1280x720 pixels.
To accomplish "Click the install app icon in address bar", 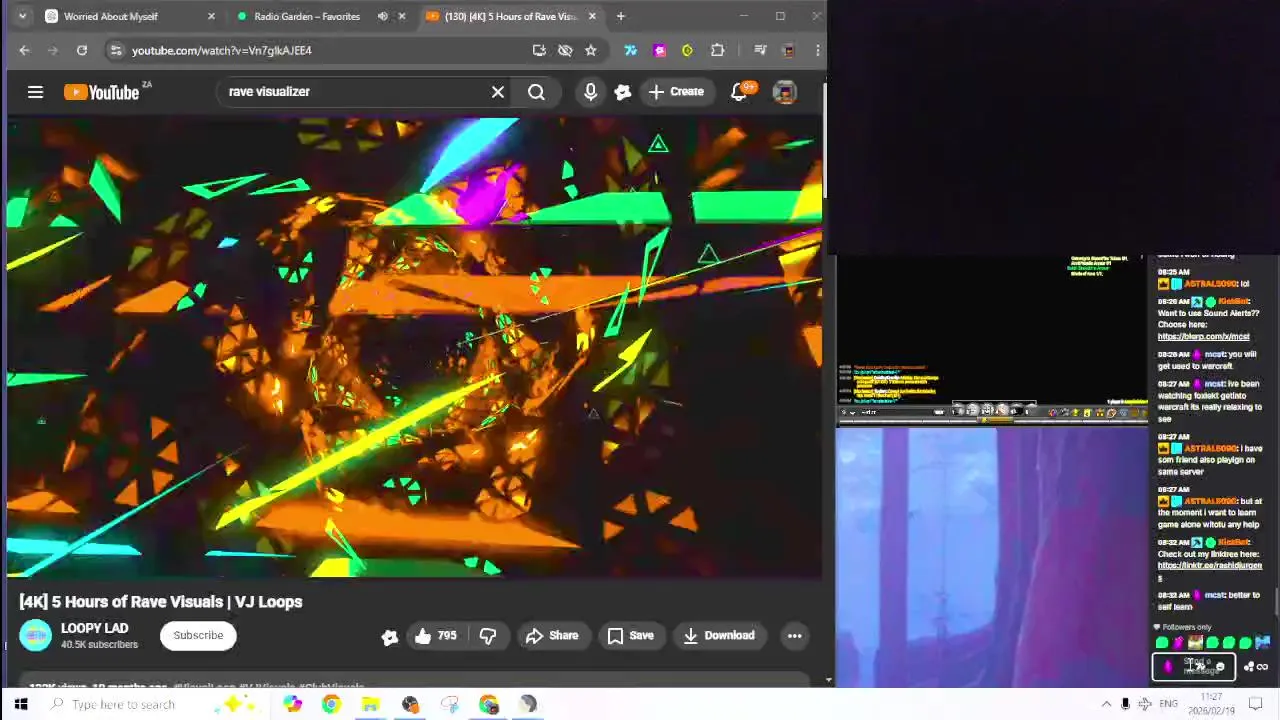I will 539,50.
